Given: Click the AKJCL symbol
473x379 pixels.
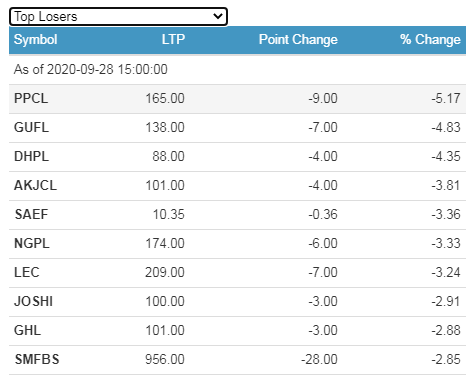Looking at the screenshot, I should coord(35,185).
